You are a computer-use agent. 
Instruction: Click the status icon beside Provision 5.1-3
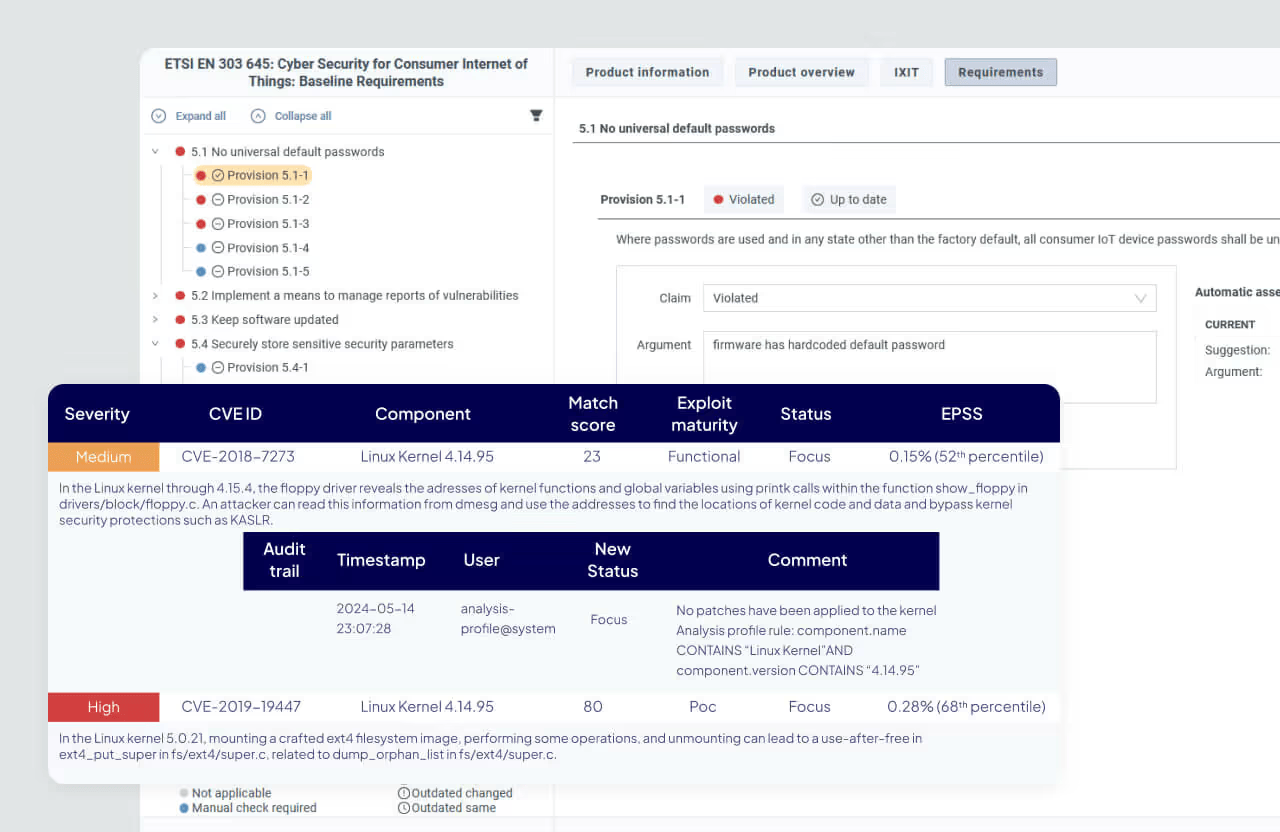click(x=218, y=224)
